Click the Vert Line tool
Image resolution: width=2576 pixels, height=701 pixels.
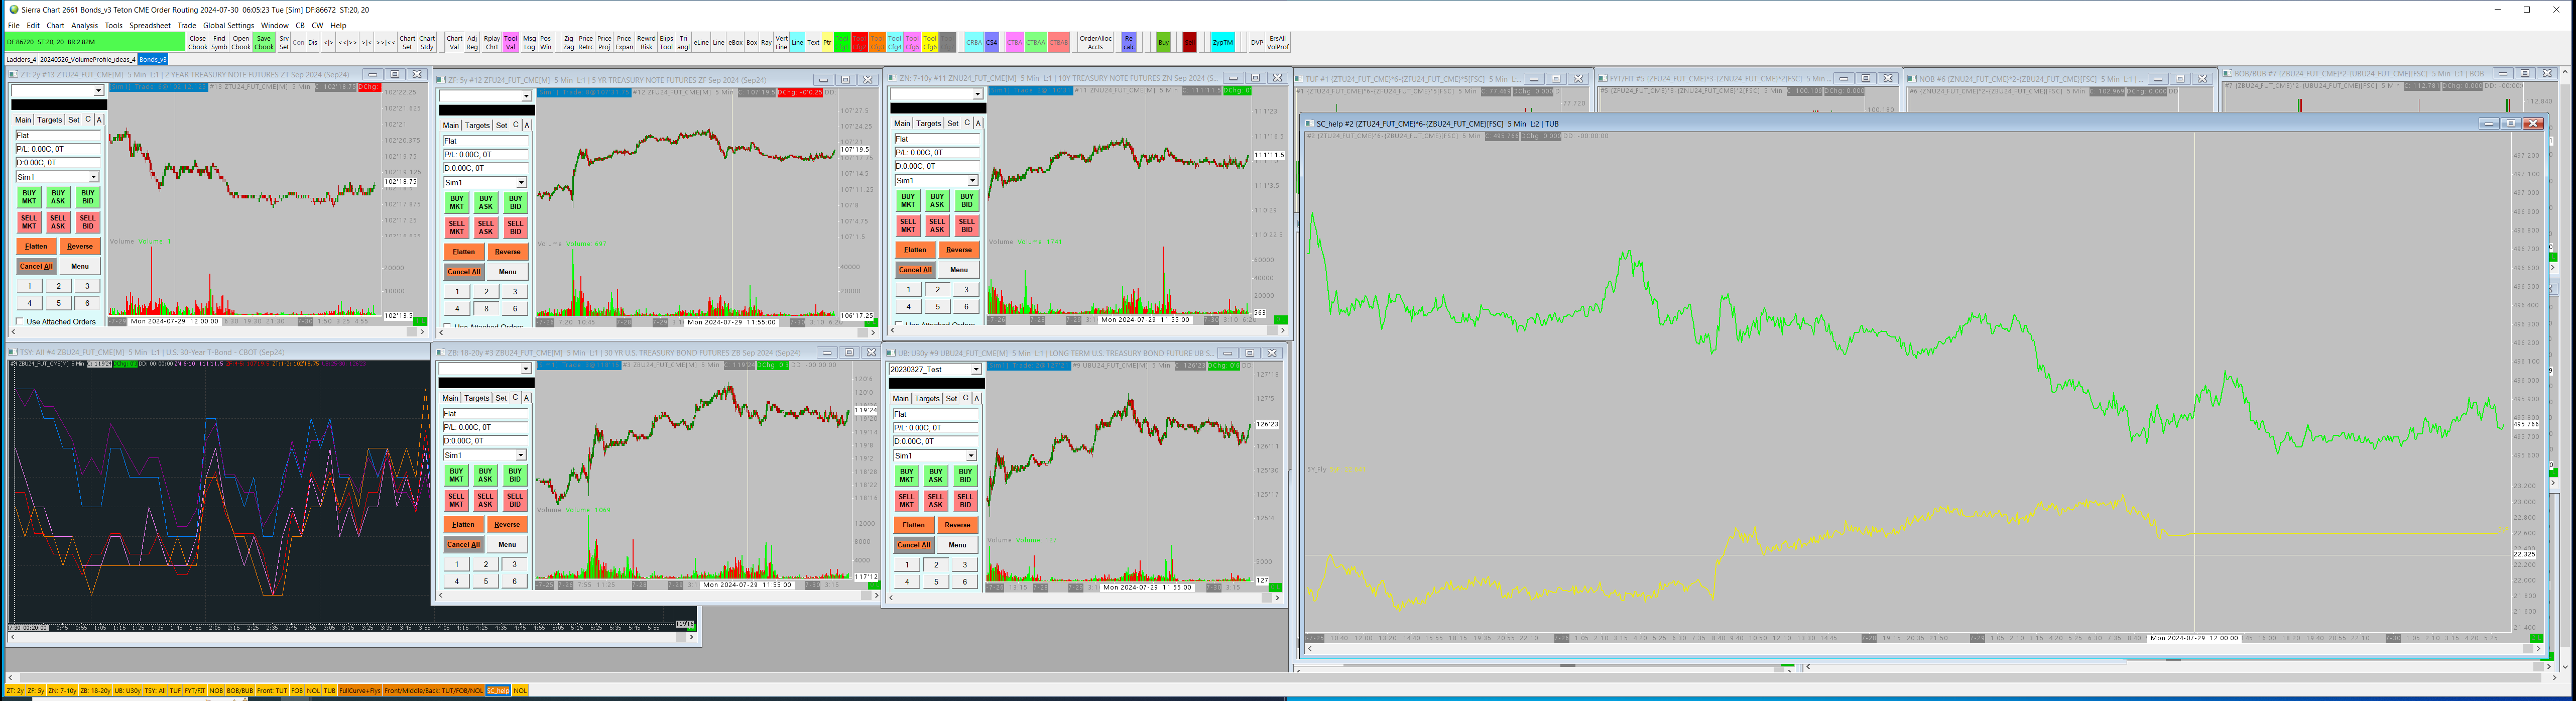(781, 42)
